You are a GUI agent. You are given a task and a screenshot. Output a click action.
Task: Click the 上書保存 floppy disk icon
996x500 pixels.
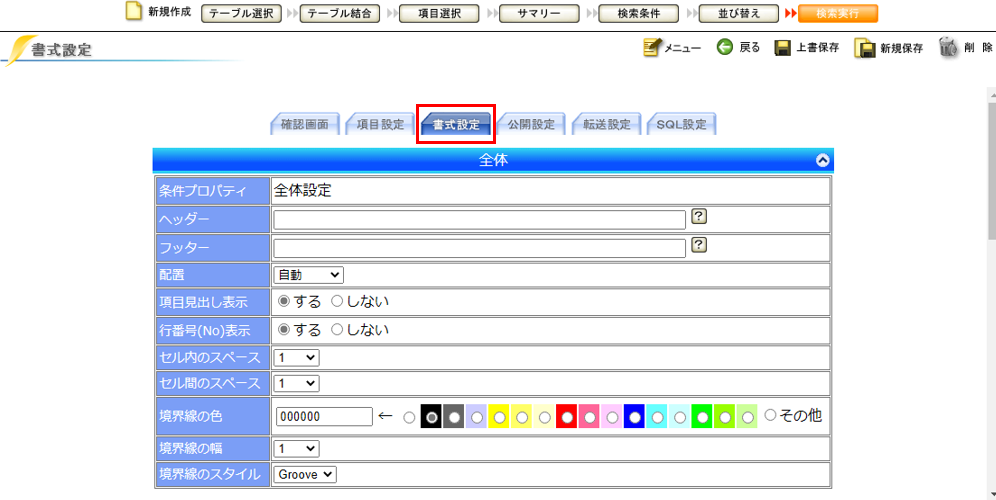pyautogui.click(x=783, y=48)
